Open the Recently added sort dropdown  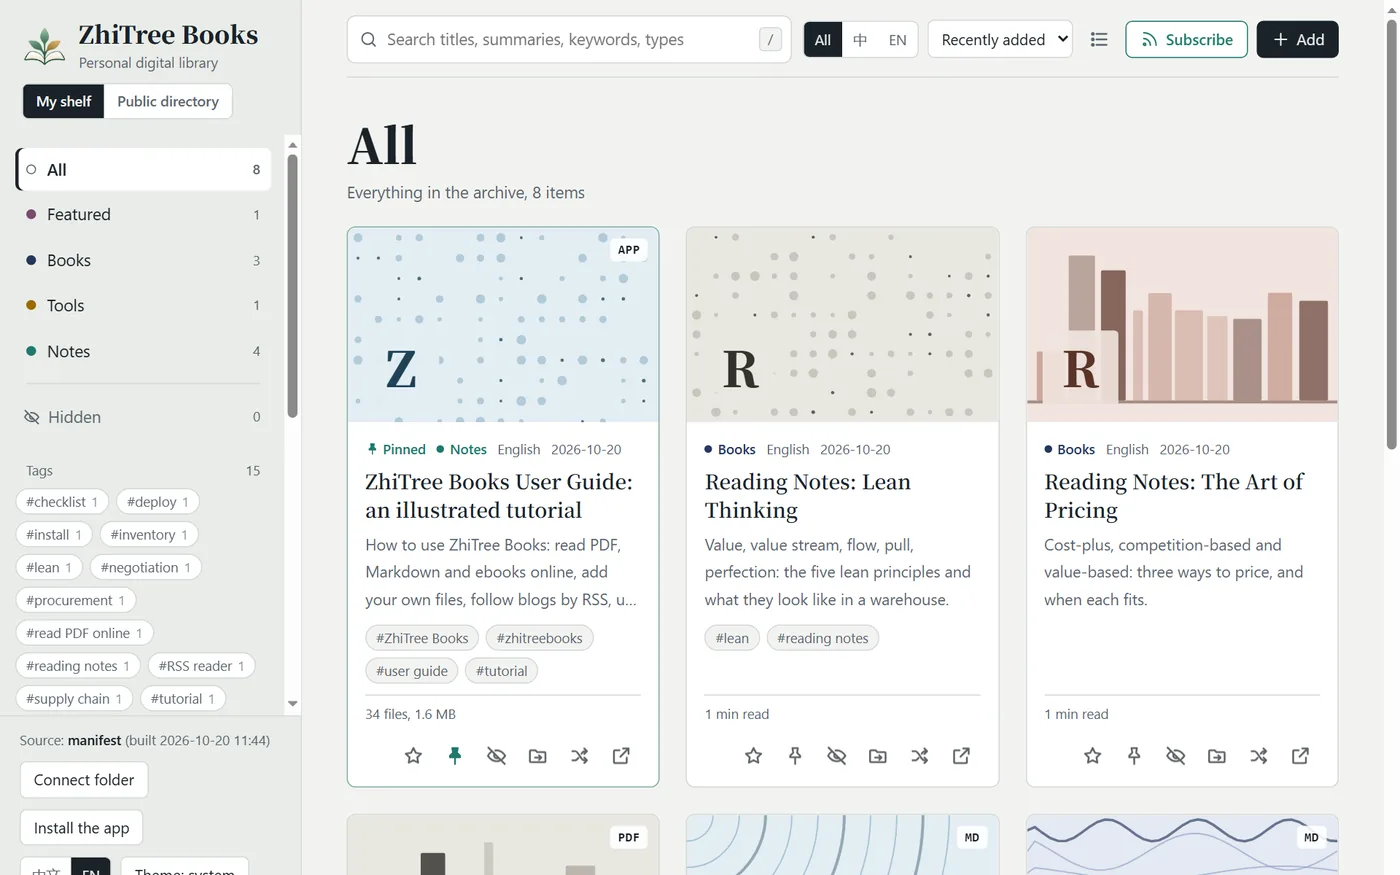click(x=1000, y=40)
